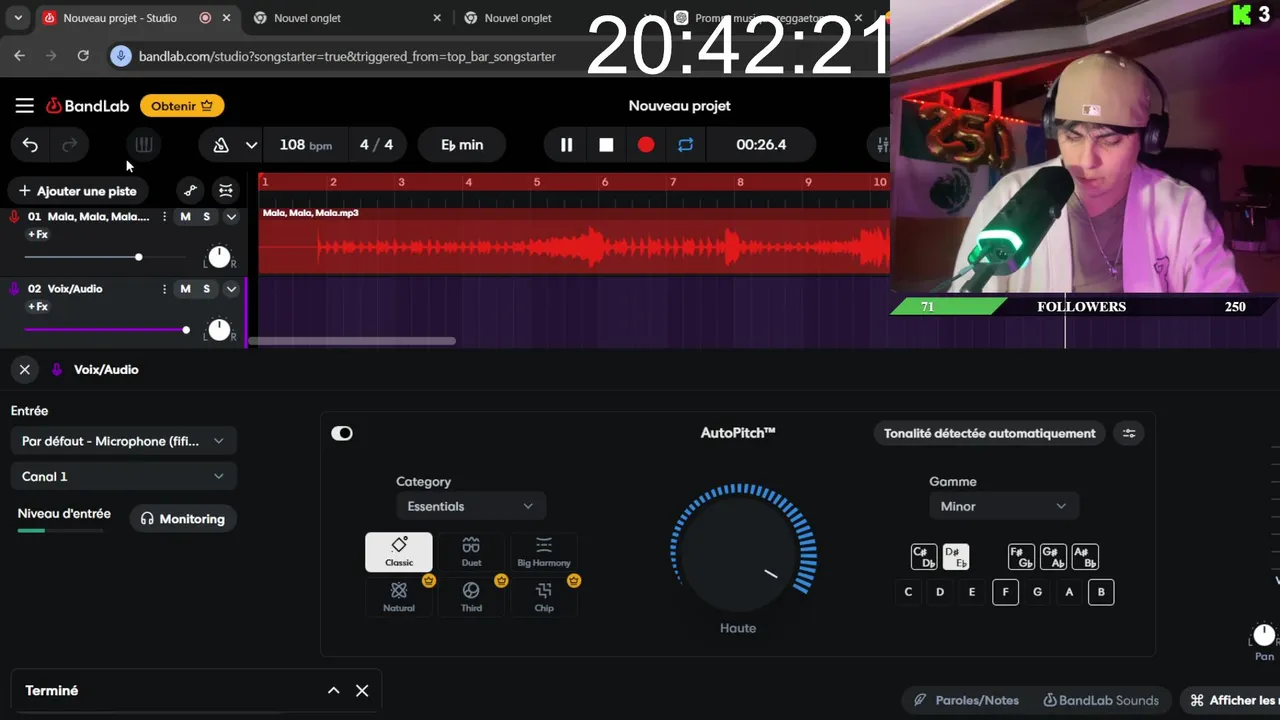Screen dimensions: 1280x720
Task: Toggle AutoPitch on/off switch
Action: (342, 433)
